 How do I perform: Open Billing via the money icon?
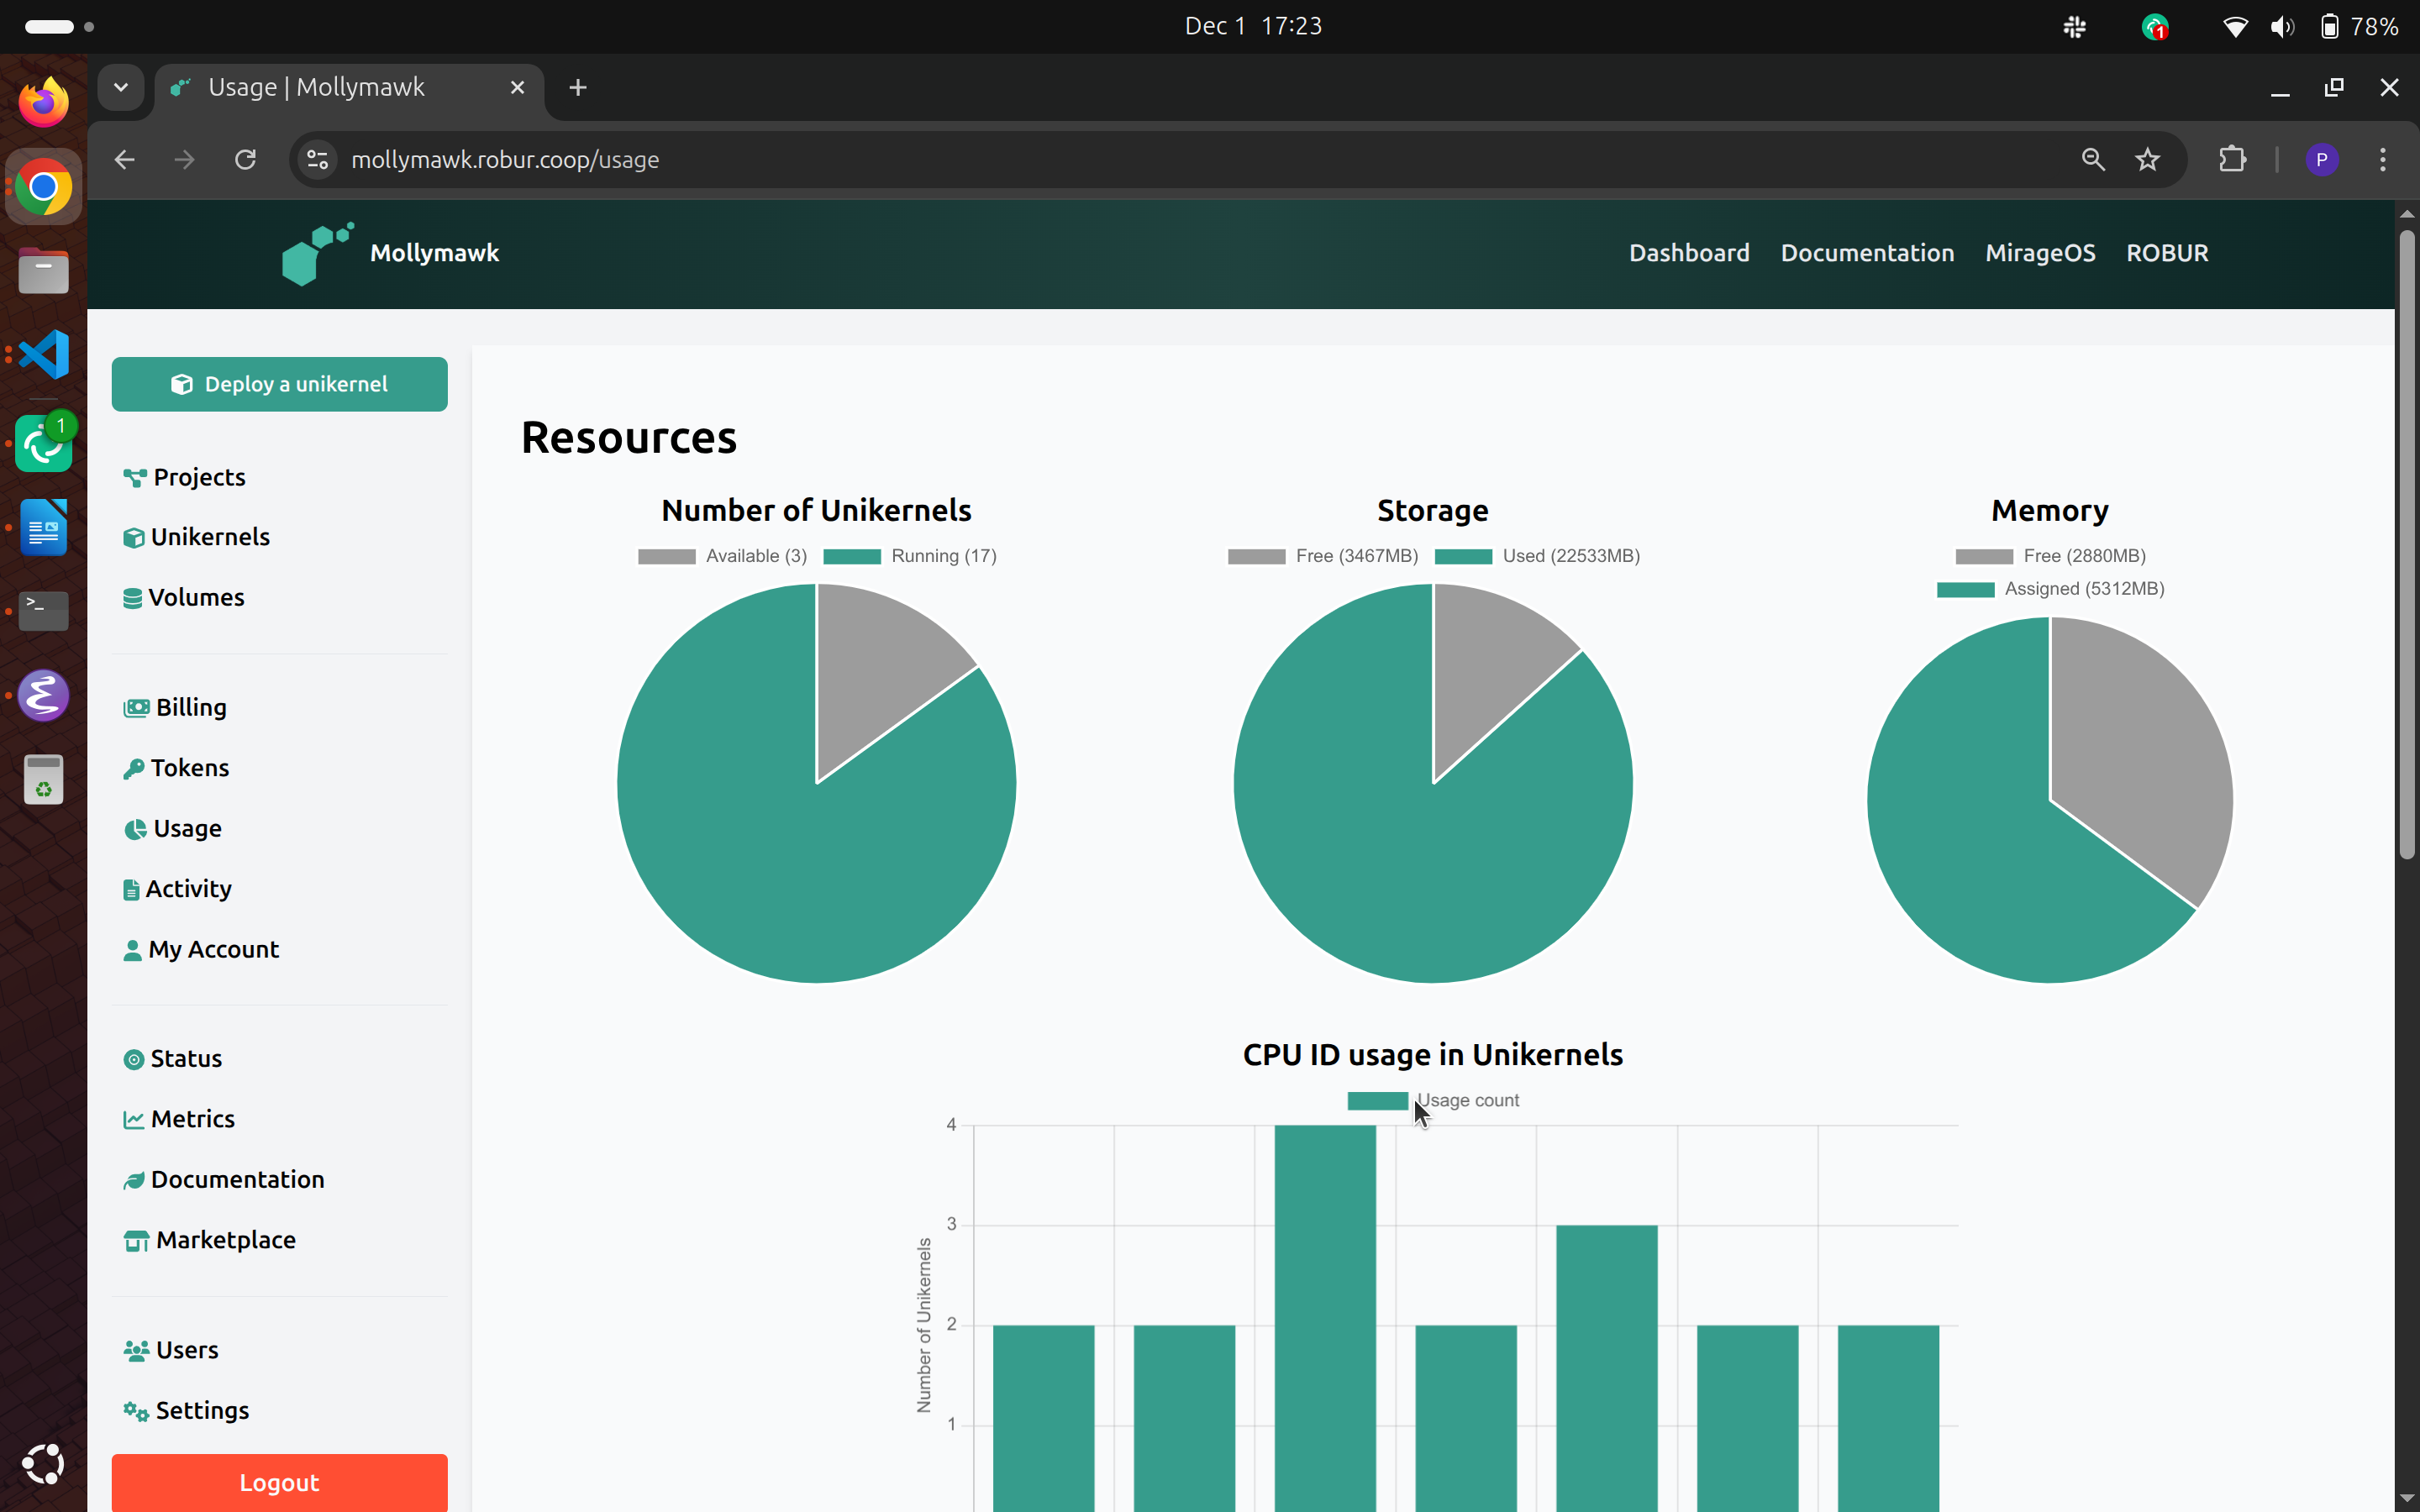pyautogui.click(x=136, y=707)
